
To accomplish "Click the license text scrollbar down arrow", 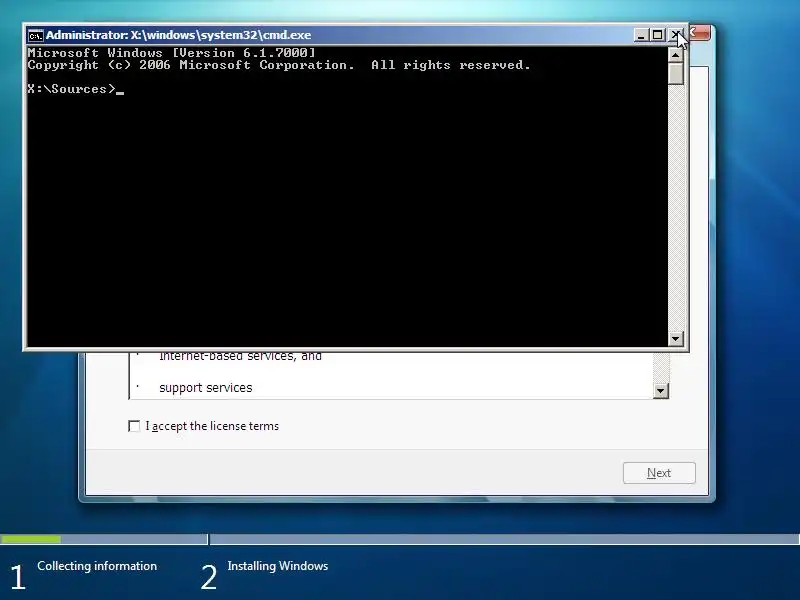I will point(661,391).
